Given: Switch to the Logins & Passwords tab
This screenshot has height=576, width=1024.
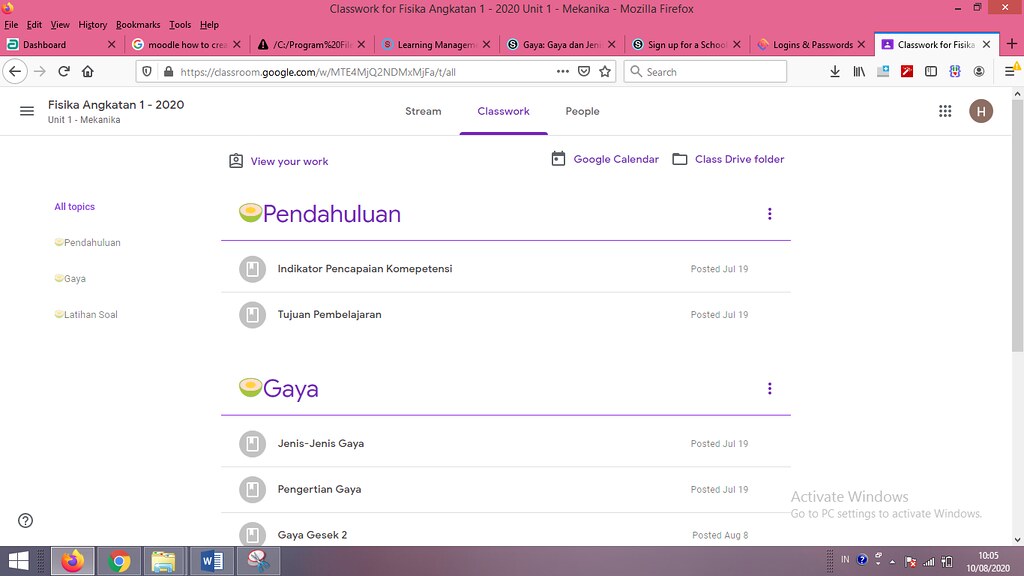Looking at the screenshot, I should [x=811, y=44].
